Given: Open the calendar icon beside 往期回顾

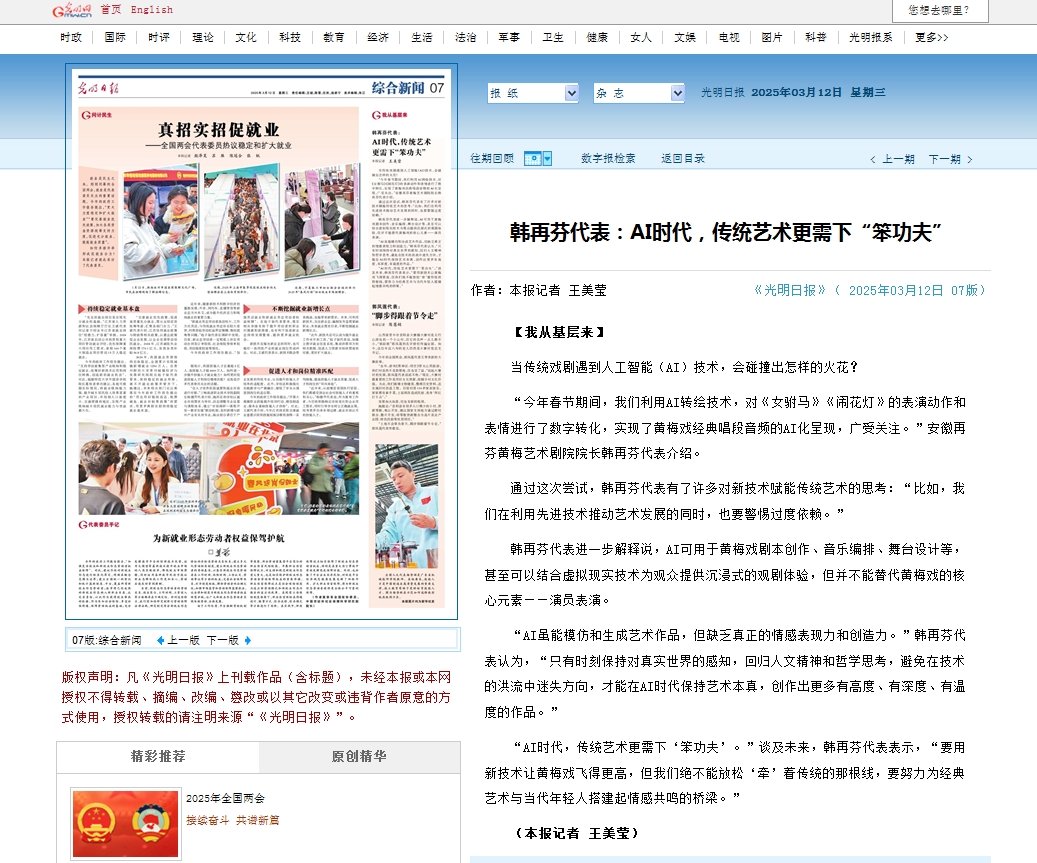Looking at the screenshot, I should pos(533,158).
